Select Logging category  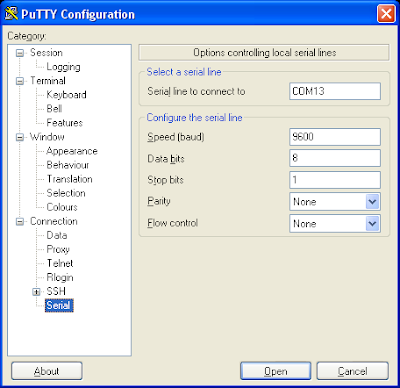click(63, 67)
